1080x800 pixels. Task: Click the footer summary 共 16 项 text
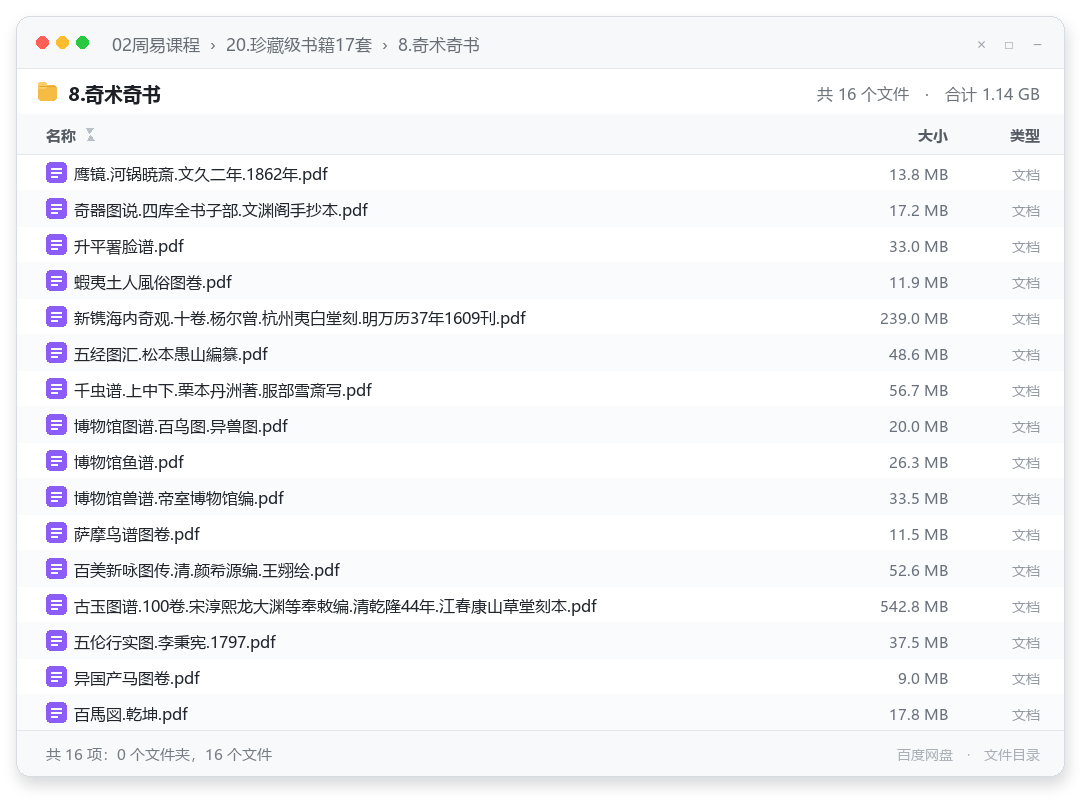pos(159,755)
